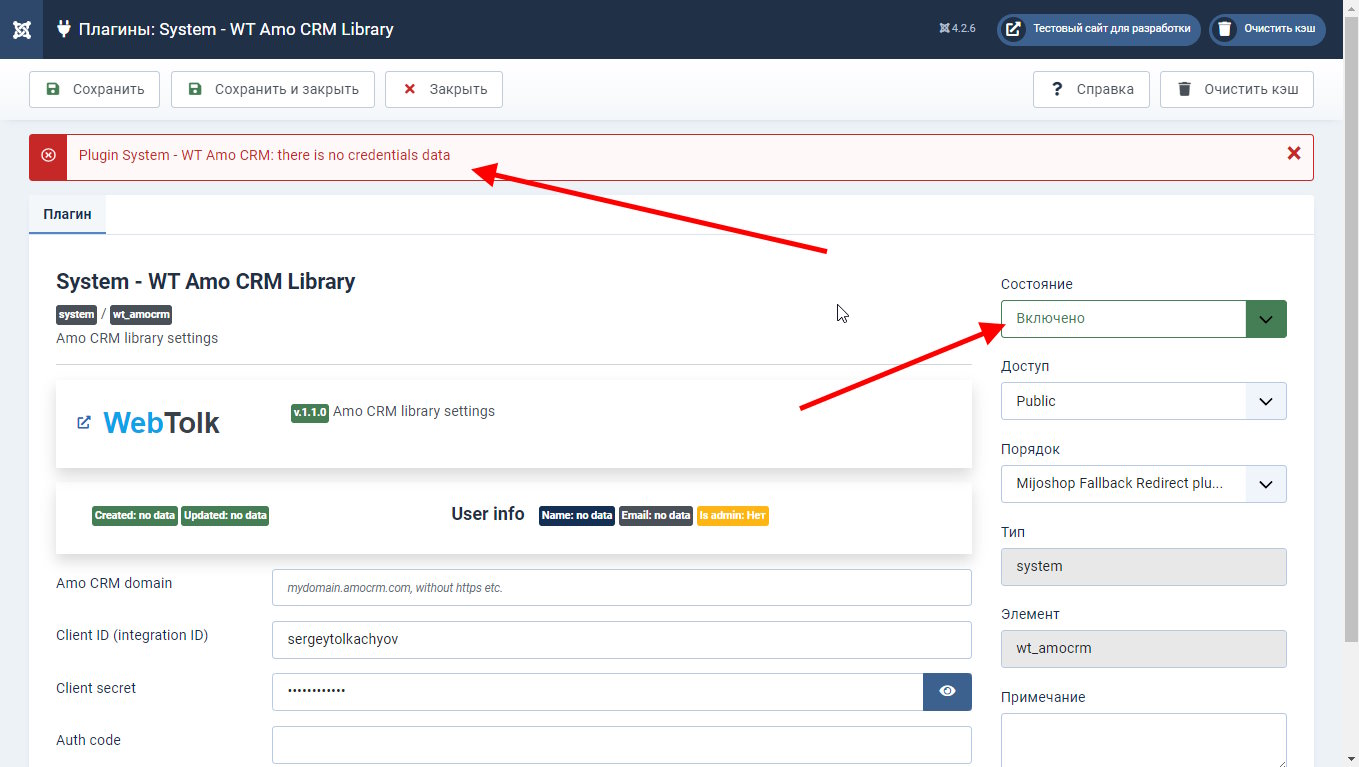
Task: Click the read-only Тип field
Action: coord(1143,566)
